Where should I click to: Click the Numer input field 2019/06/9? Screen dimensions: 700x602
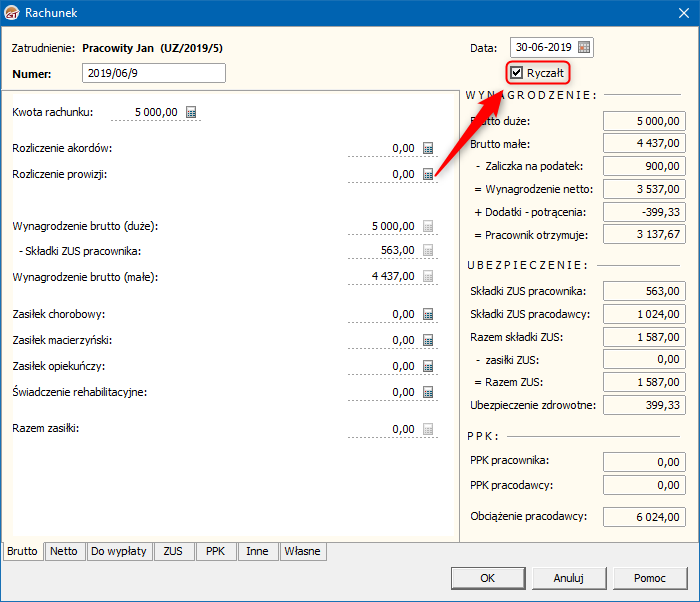click(154, 73)
